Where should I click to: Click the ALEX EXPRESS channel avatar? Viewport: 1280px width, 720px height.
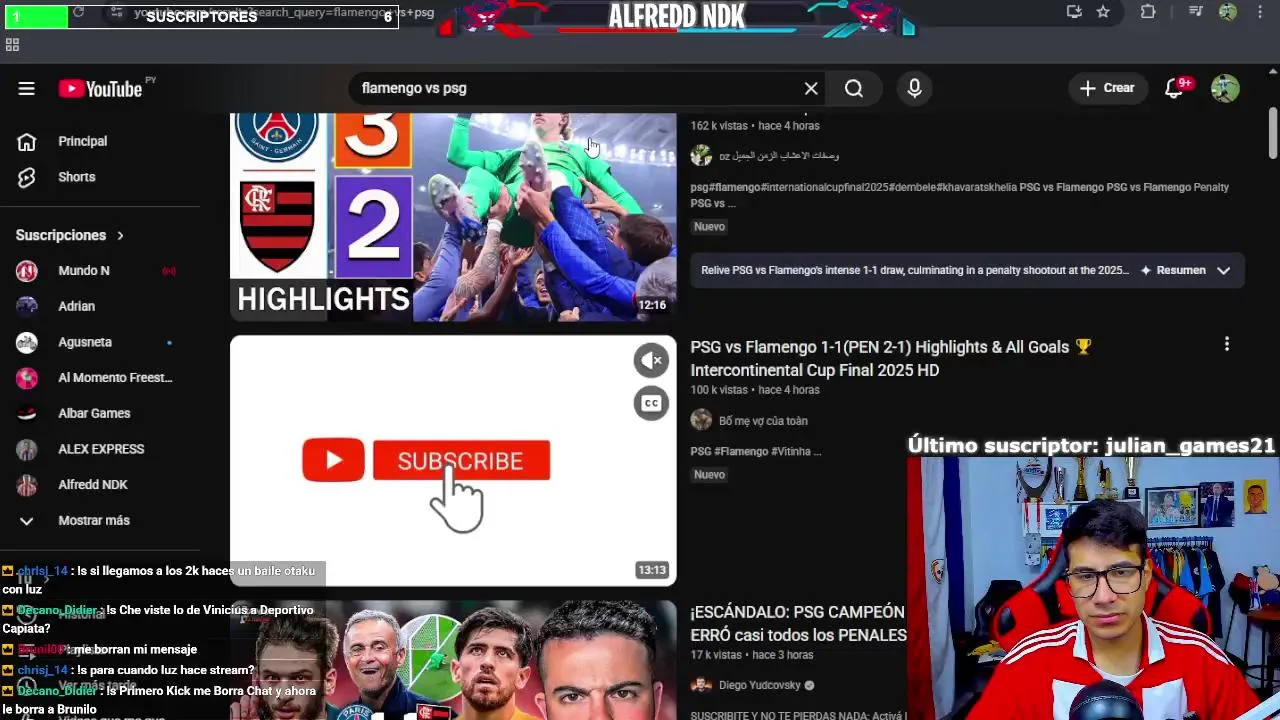click(x=27, y=449)
